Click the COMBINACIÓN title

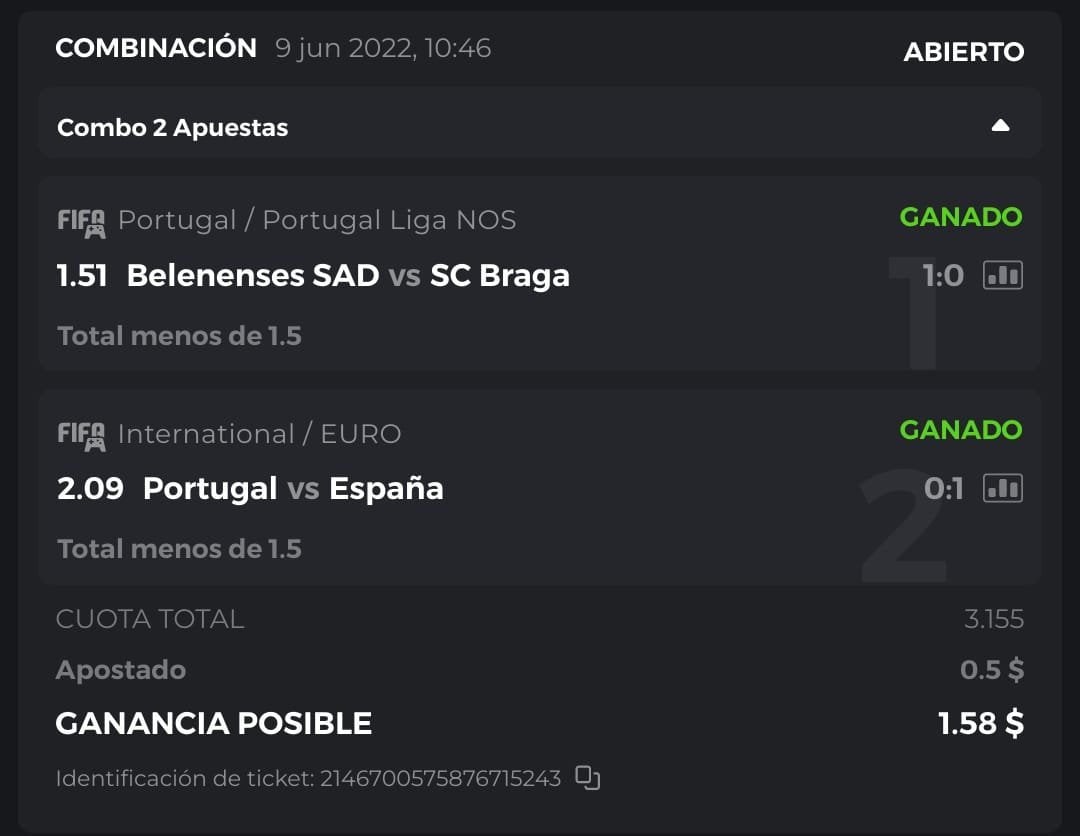156,48
